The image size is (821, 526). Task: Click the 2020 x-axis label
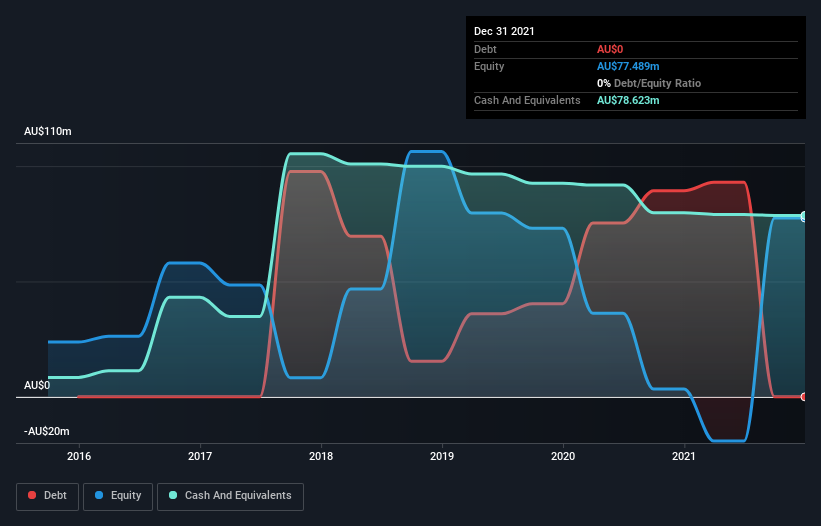pos(563,456)
